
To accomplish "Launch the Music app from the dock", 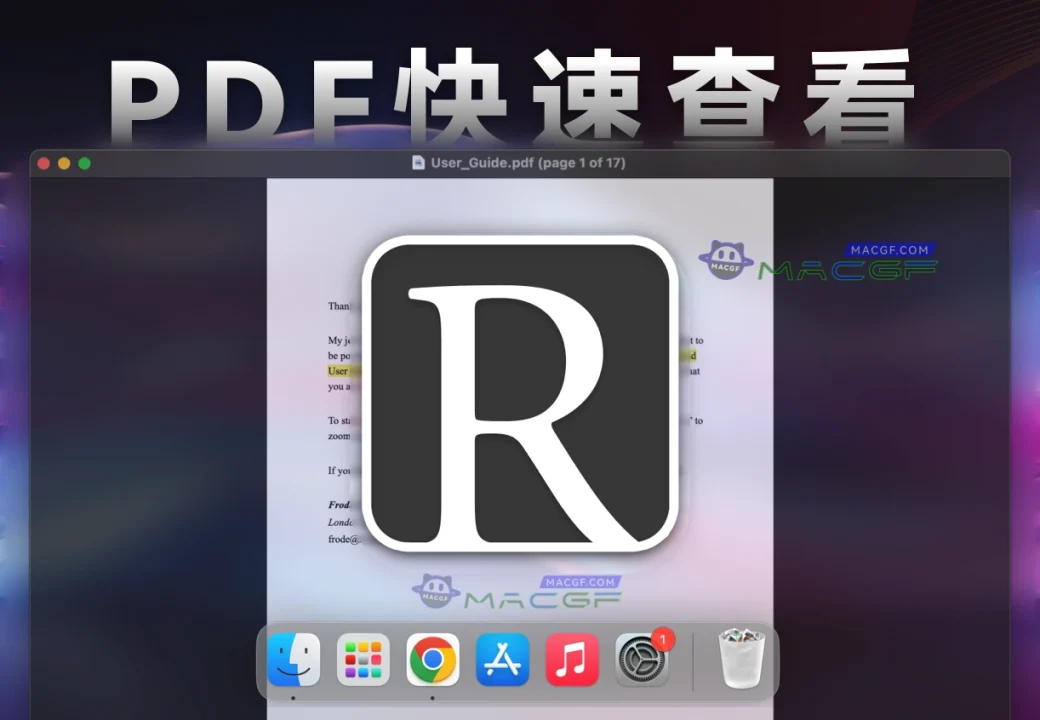I will (x=572, y=660).
